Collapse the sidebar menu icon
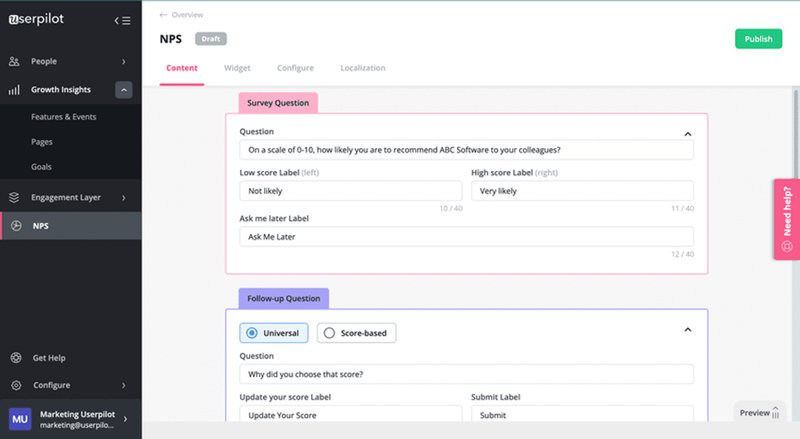Screen dimensions: 800x439 [x=122, y=20]
